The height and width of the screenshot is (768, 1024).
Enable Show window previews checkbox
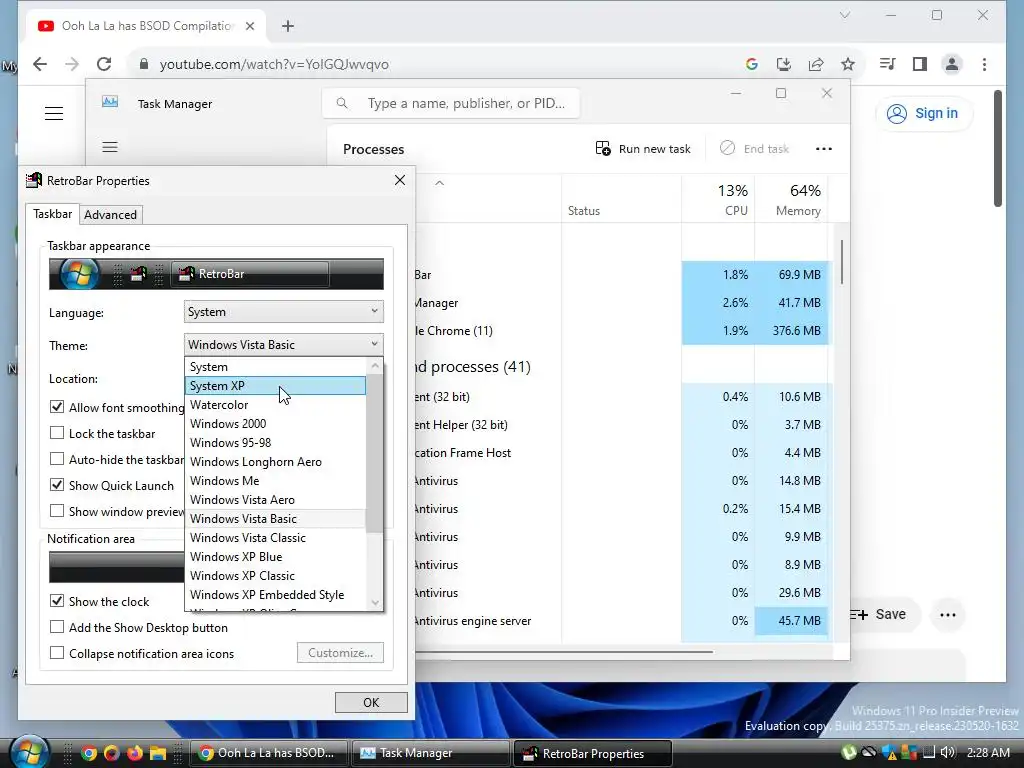point(57,511)
